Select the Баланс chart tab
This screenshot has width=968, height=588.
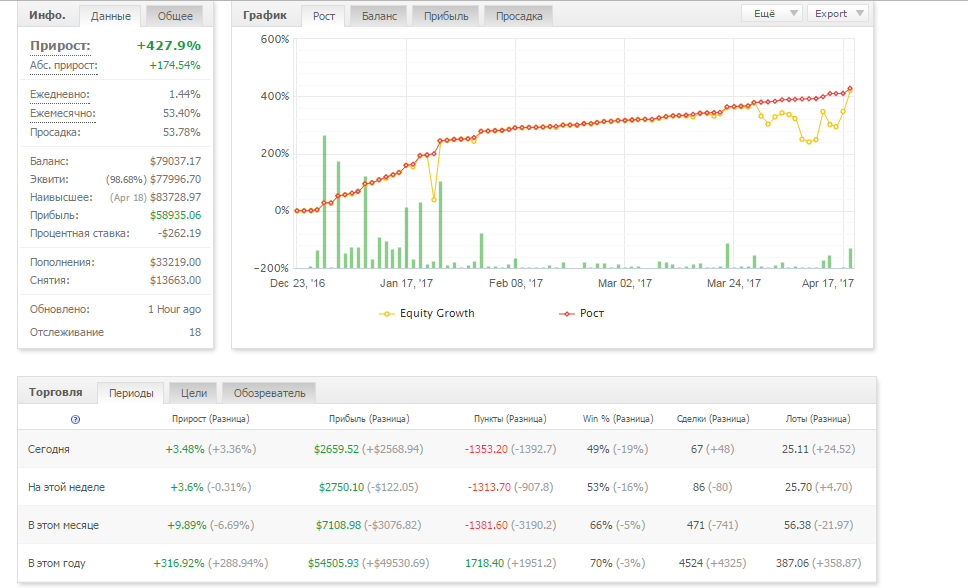[379, 16]
